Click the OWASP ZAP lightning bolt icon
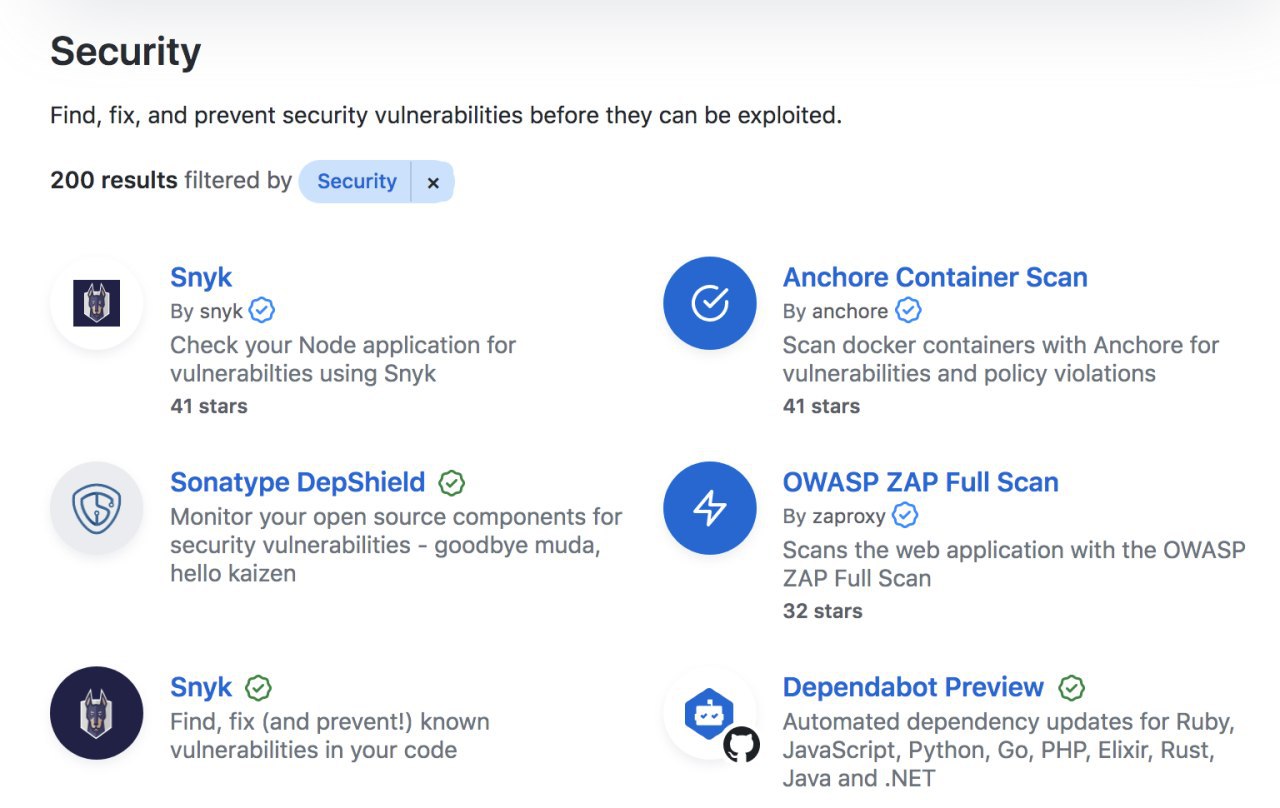The image size is (1280, 808). (710, 508)
